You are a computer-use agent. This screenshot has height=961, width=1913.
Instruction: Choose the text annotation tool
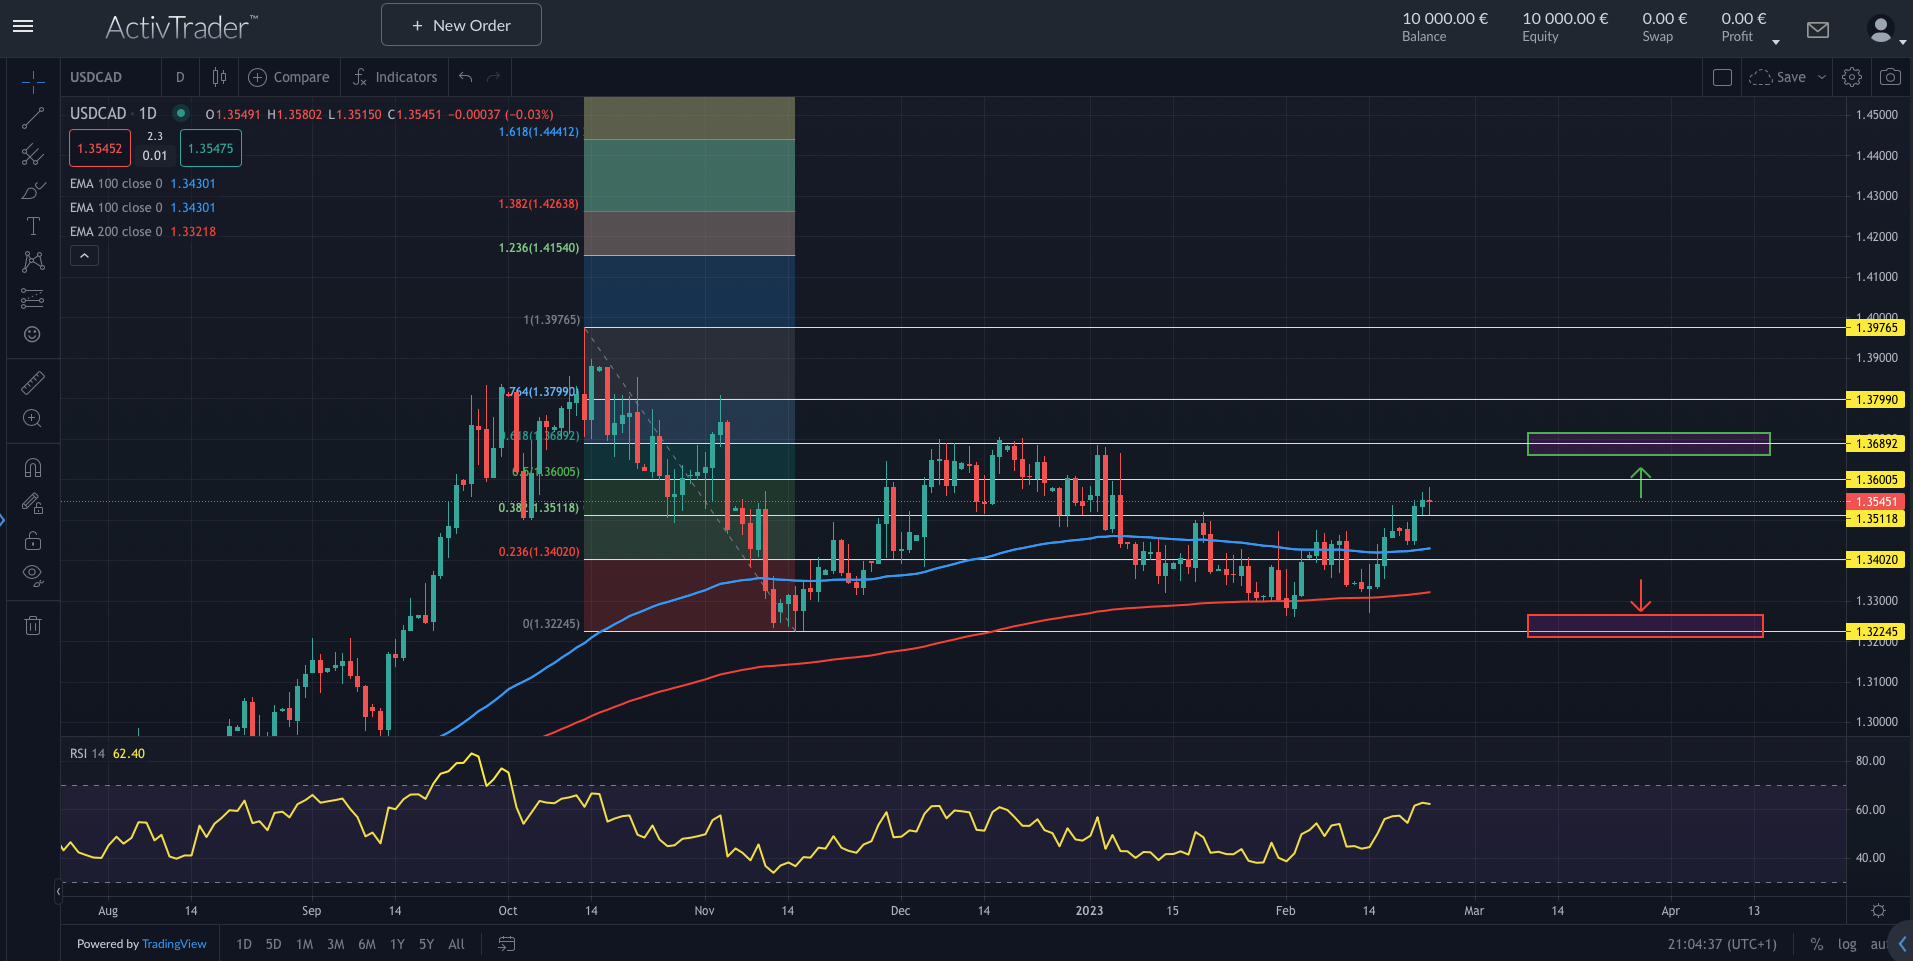coord(33,226)
